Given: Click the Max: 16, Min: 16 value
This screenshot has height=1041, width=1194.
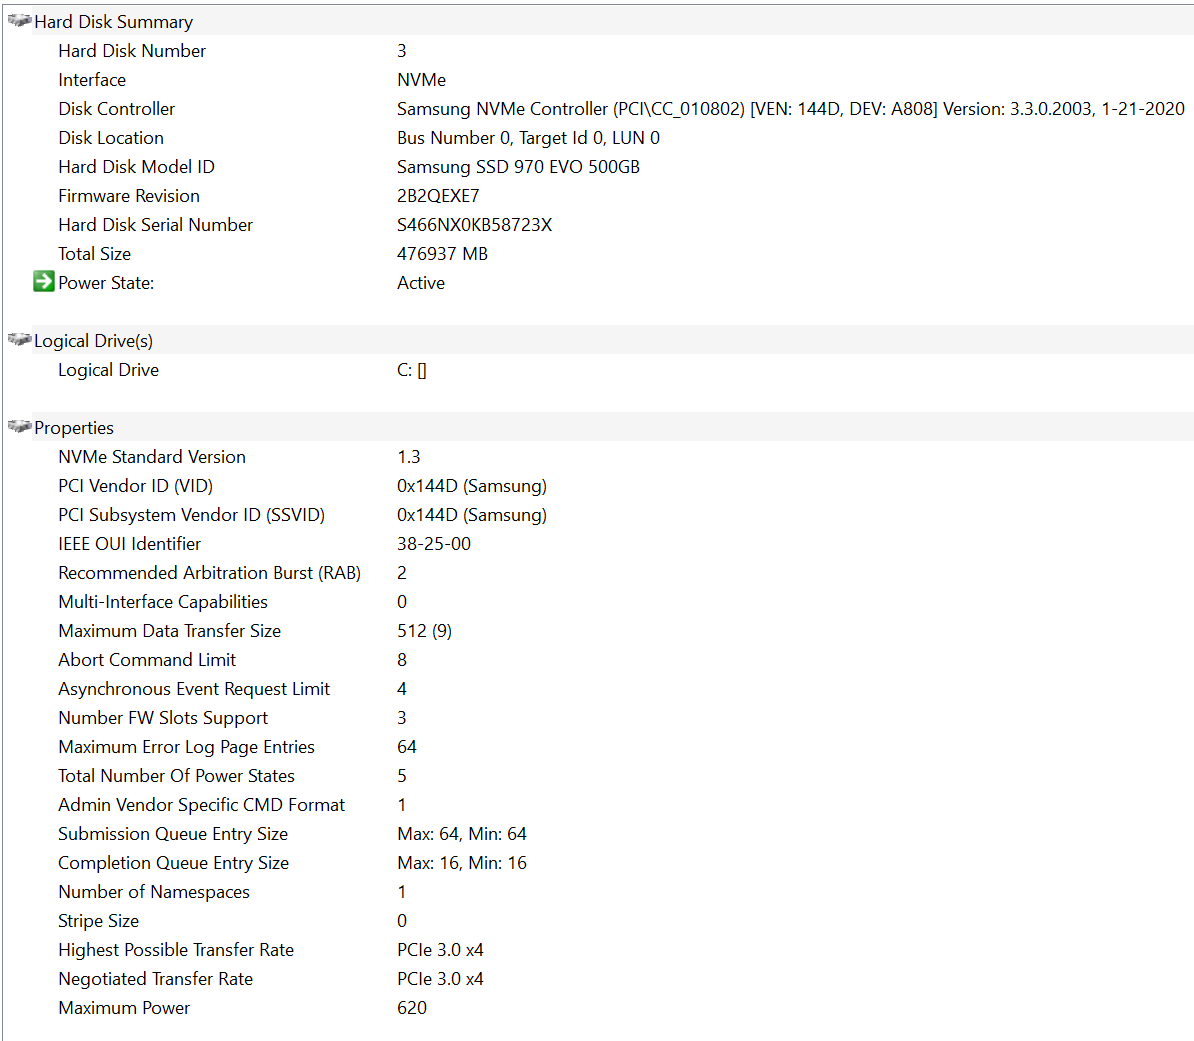Looking at the screenshot, I should coord(462,863).
